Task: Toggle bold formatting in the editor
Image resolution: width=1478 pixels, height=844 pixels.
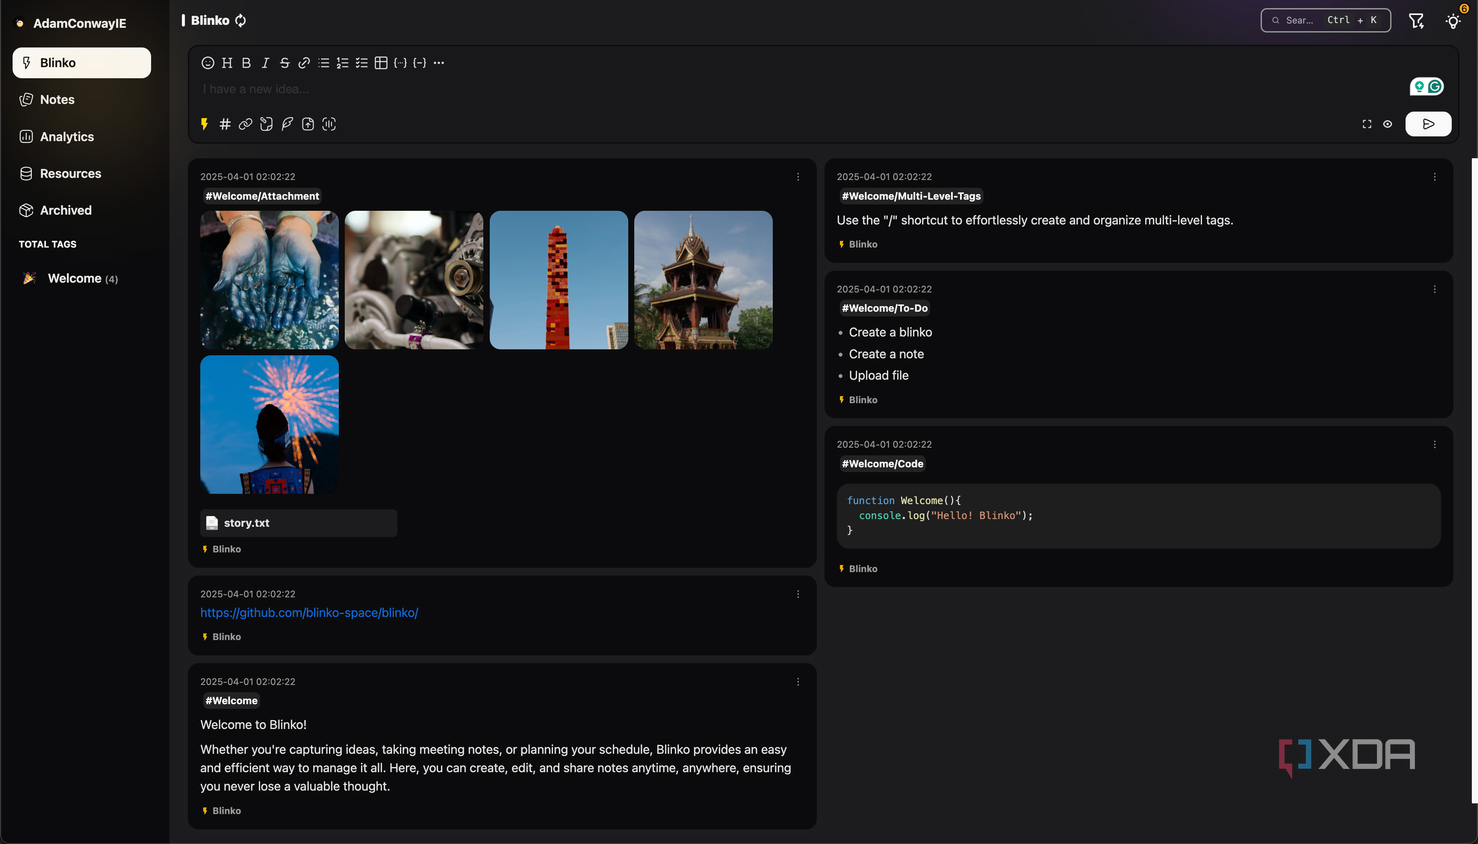Action: tap(246, 63)
